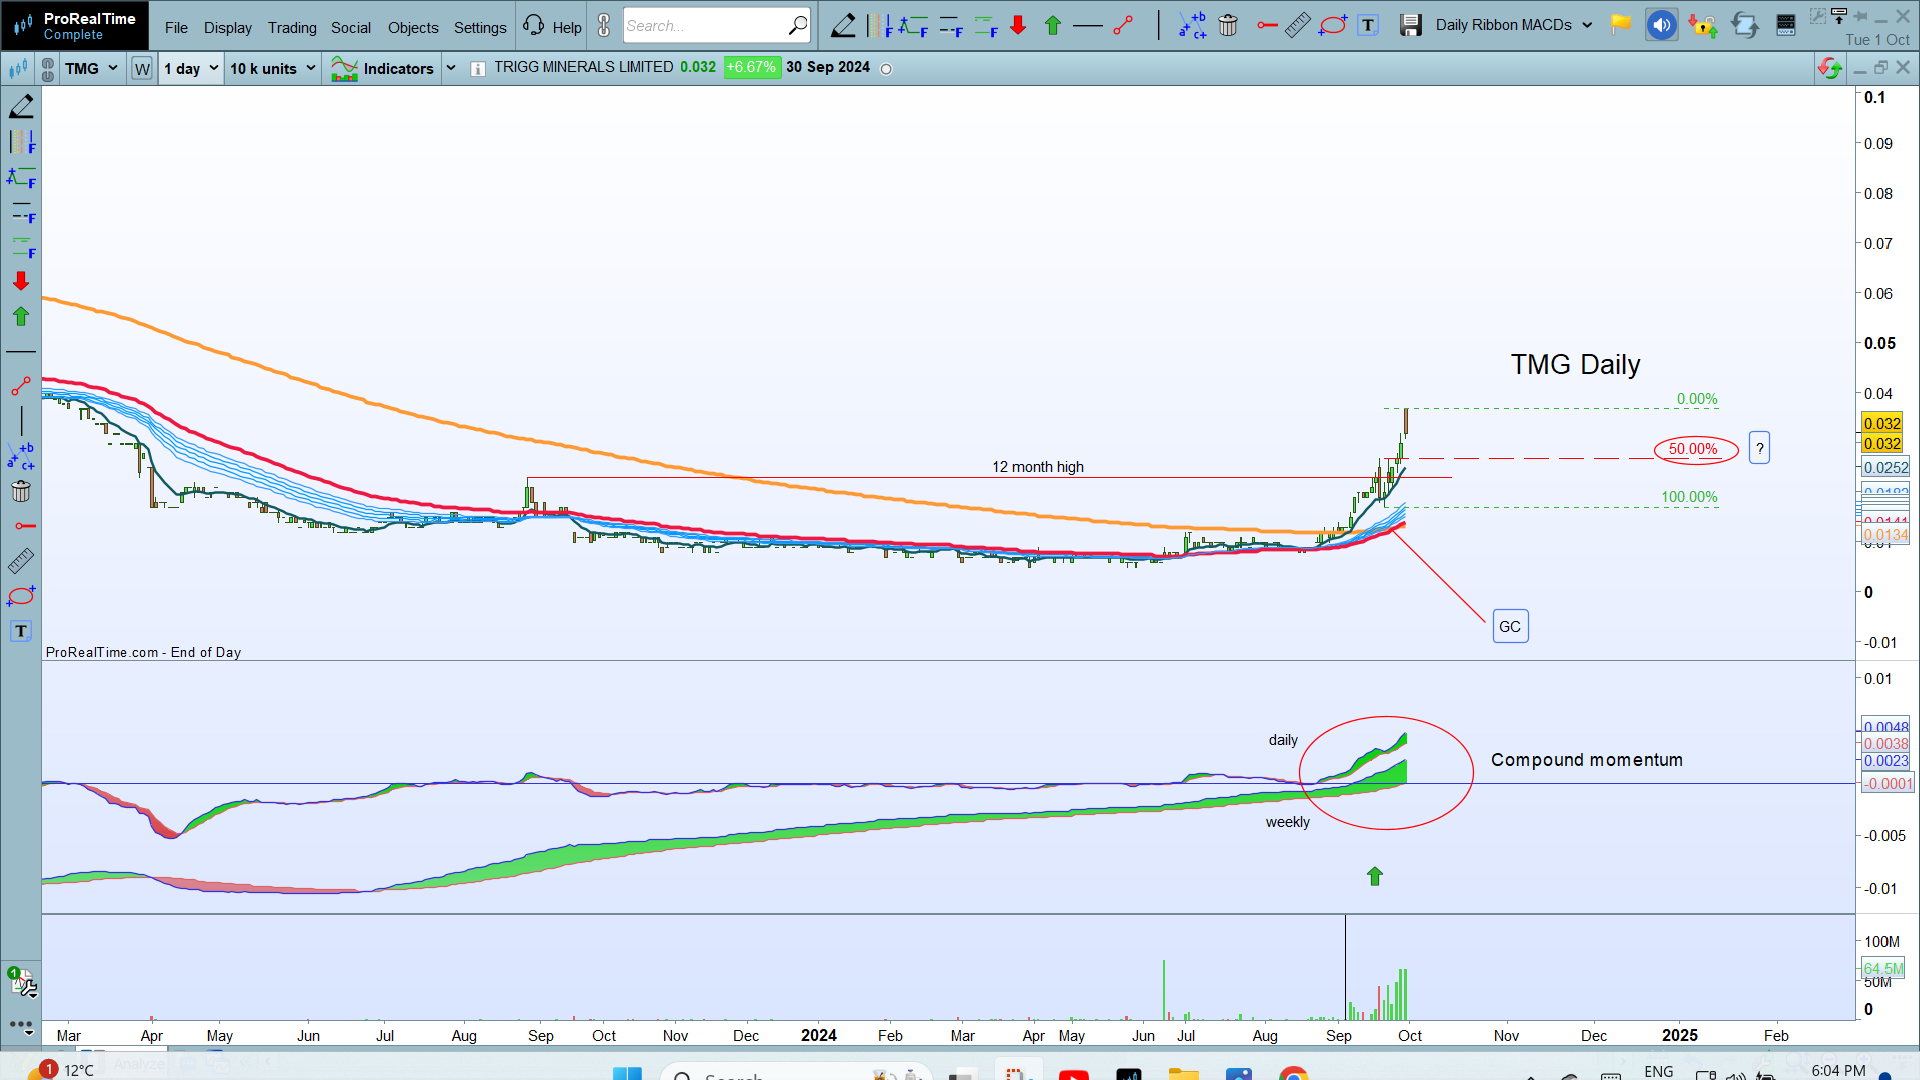Image resolution: width=1920 pixels, height=1080 pixels.
Task: Click the refresh chart icon beside window controls
Action: (x=1829, y=68)
